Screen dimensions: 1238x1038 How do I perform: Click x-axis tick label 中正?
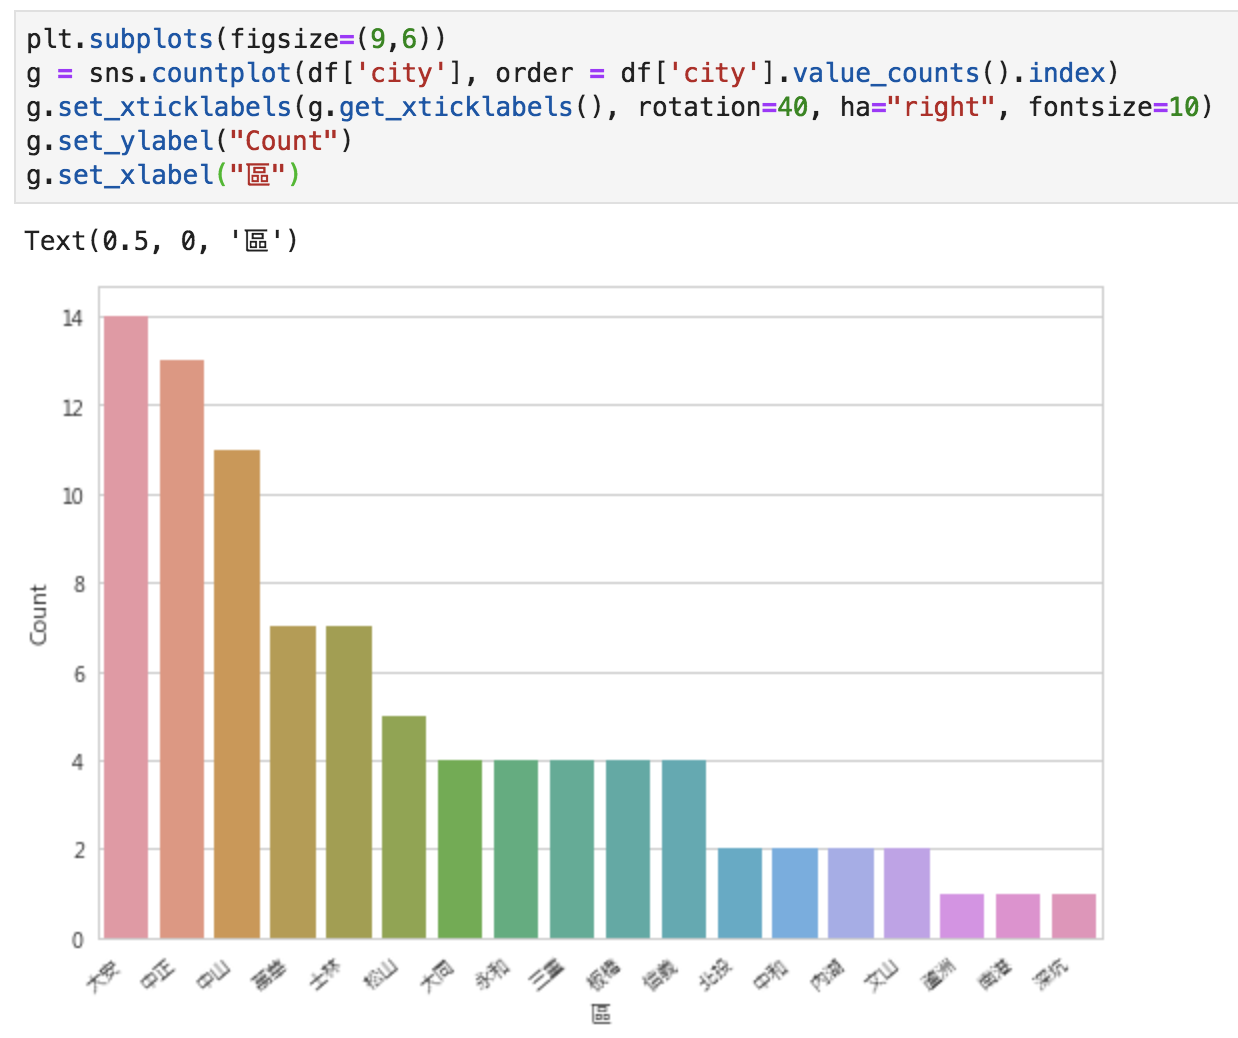[x=156, y=975]
